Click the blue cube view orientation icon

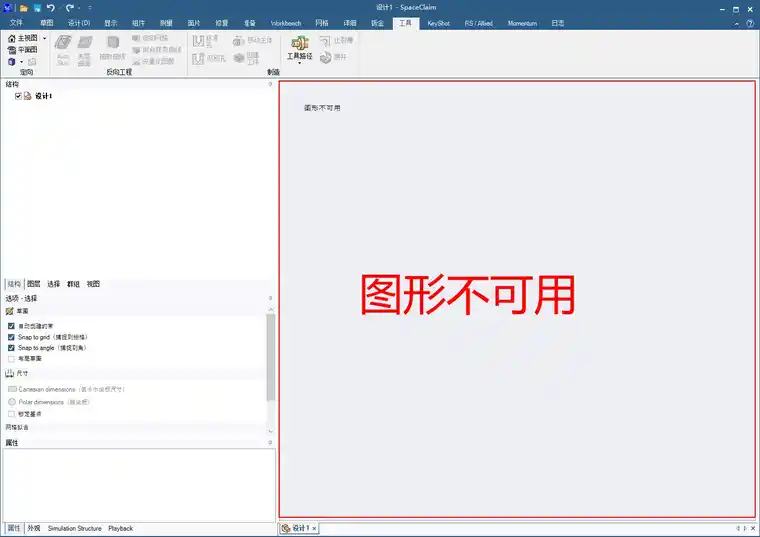pos(12,62)
